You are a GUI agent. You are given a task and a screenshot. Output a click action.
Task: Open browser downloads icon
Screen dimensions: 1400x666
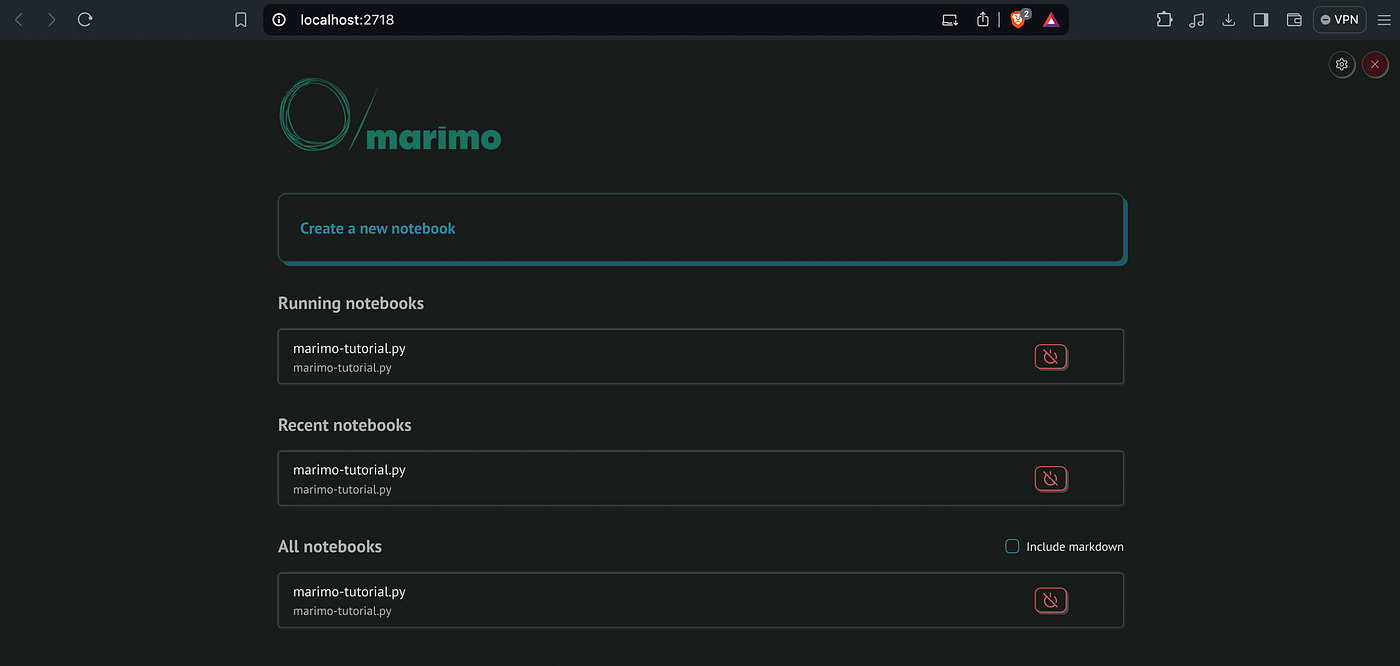tap(1229, 19)
